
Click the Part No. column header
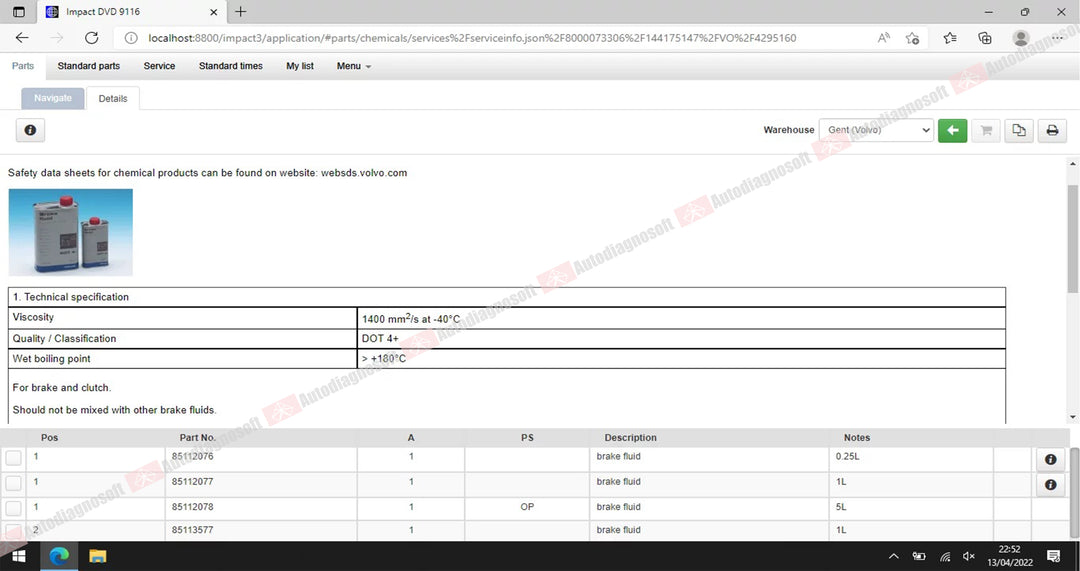[198, 437]
